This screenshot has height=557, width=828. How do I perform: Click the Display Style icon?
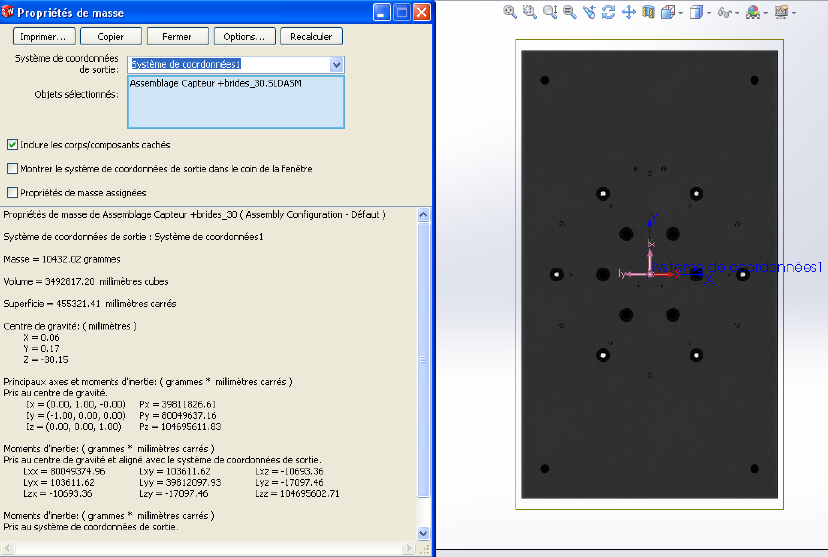696,12
